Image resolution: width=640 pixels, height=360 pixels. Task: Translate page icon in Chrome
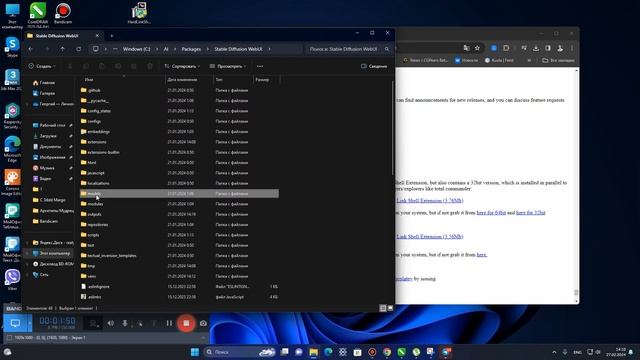point(467,48)
